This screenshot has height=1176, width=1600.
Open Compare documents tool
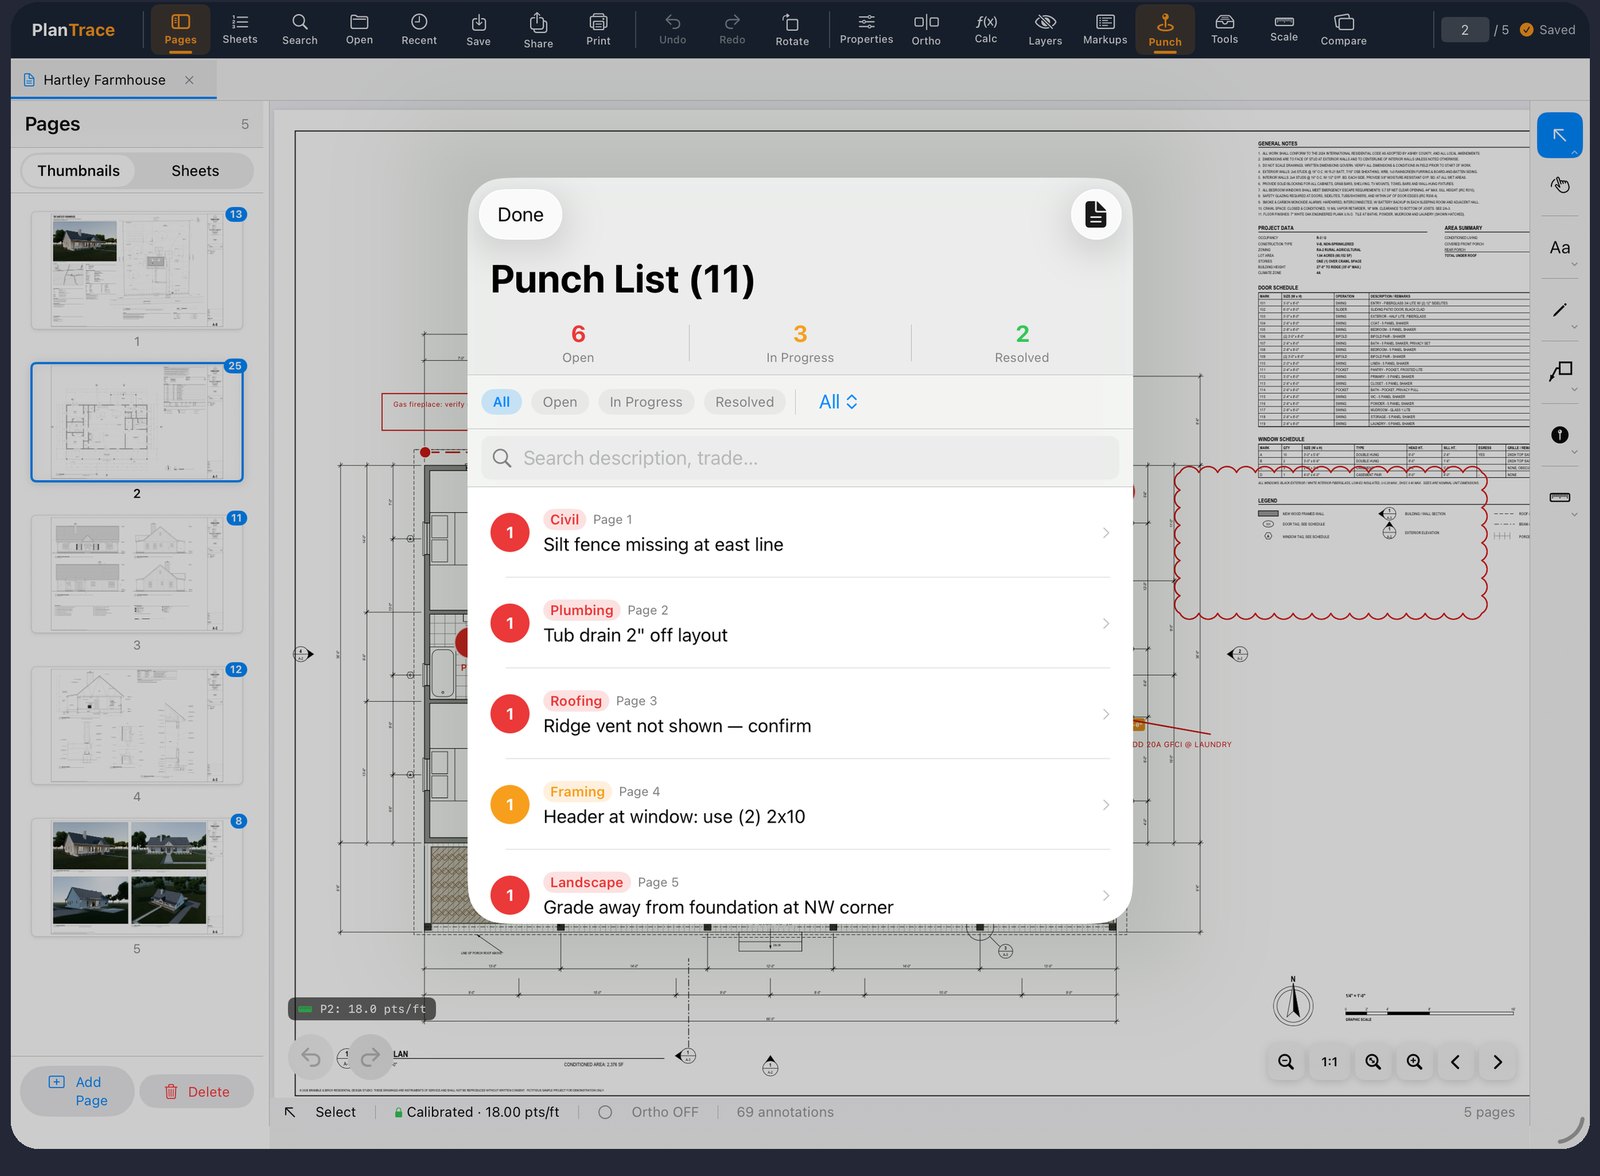[x=1343, y=29]
